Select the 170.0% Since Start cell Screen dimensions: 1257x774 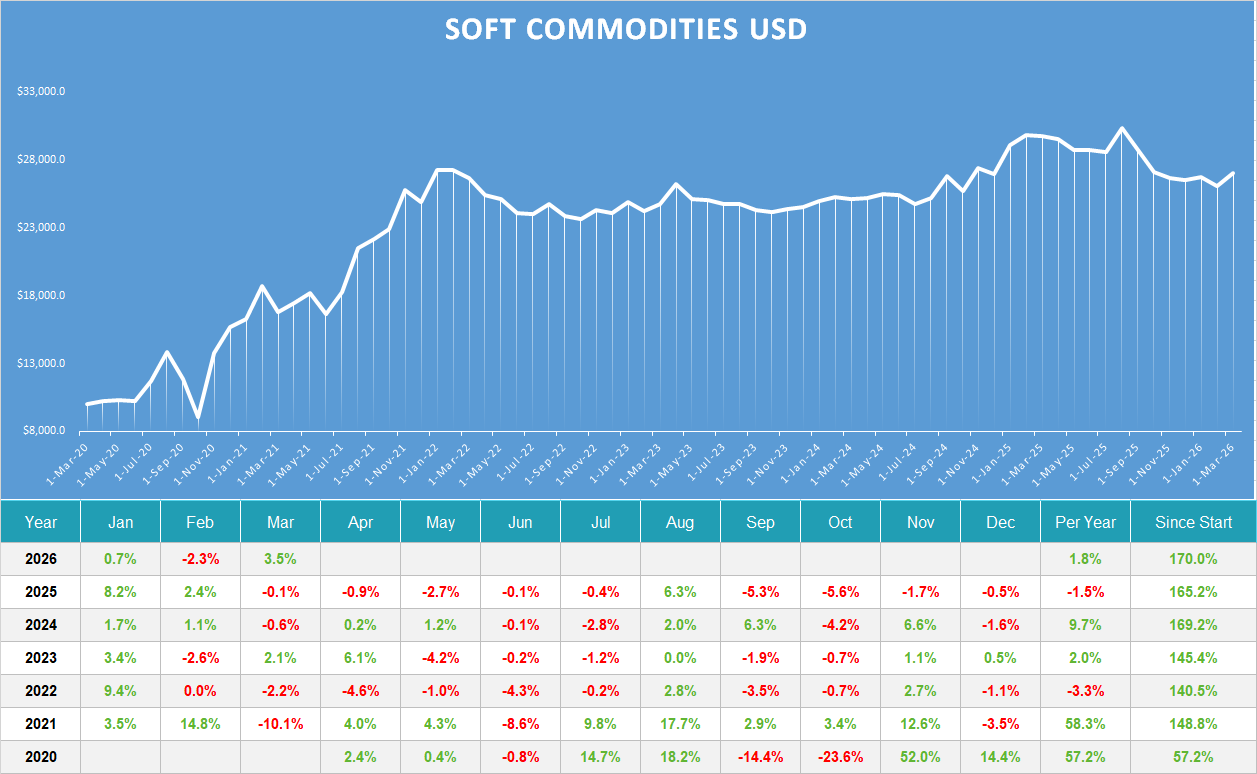click(x=1193, y=559)
